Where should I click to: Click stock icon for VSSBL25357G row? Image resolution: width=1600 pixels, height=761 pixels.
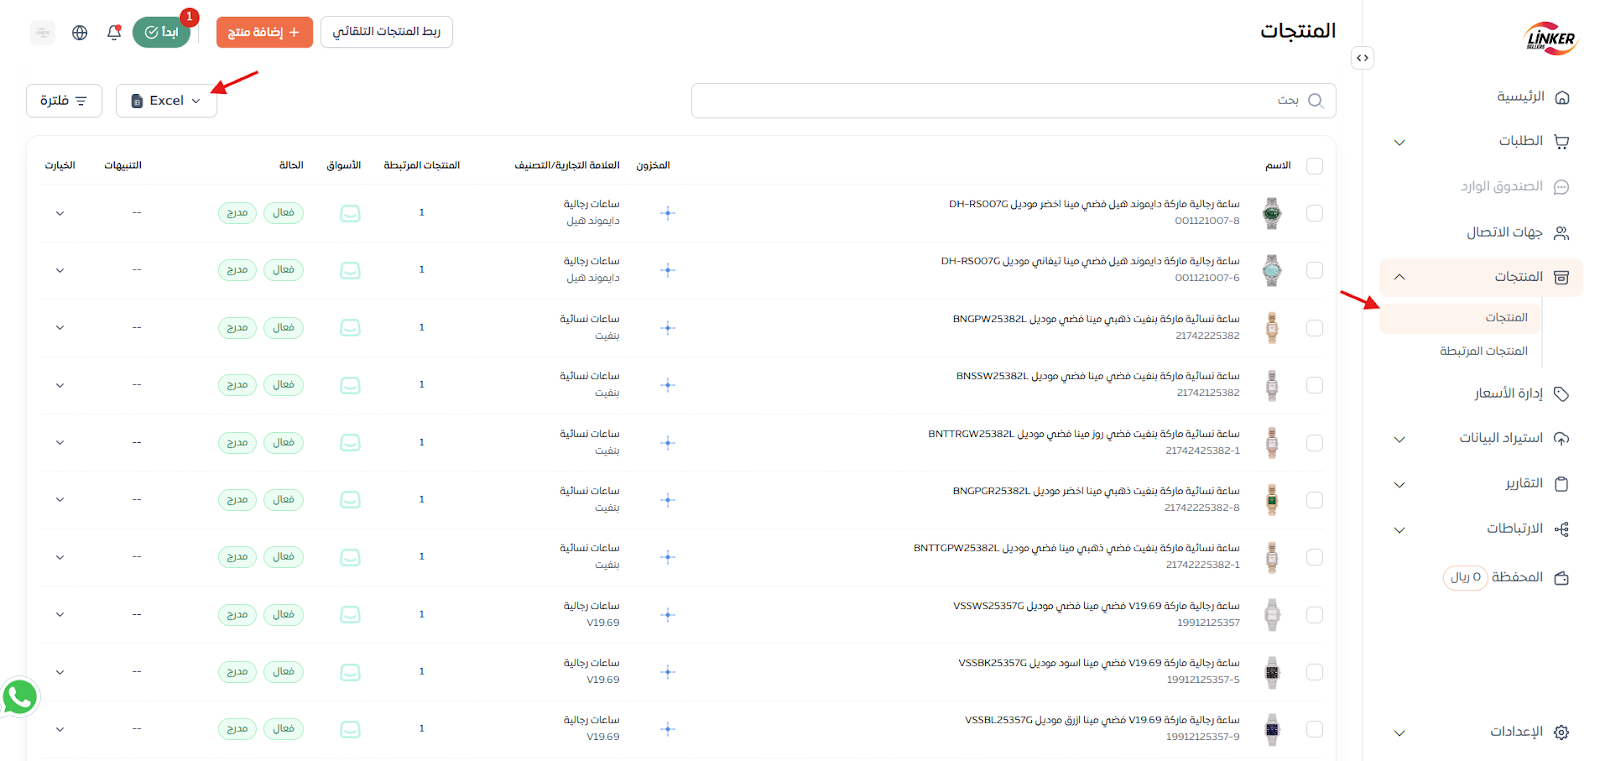tap(668, 729)
